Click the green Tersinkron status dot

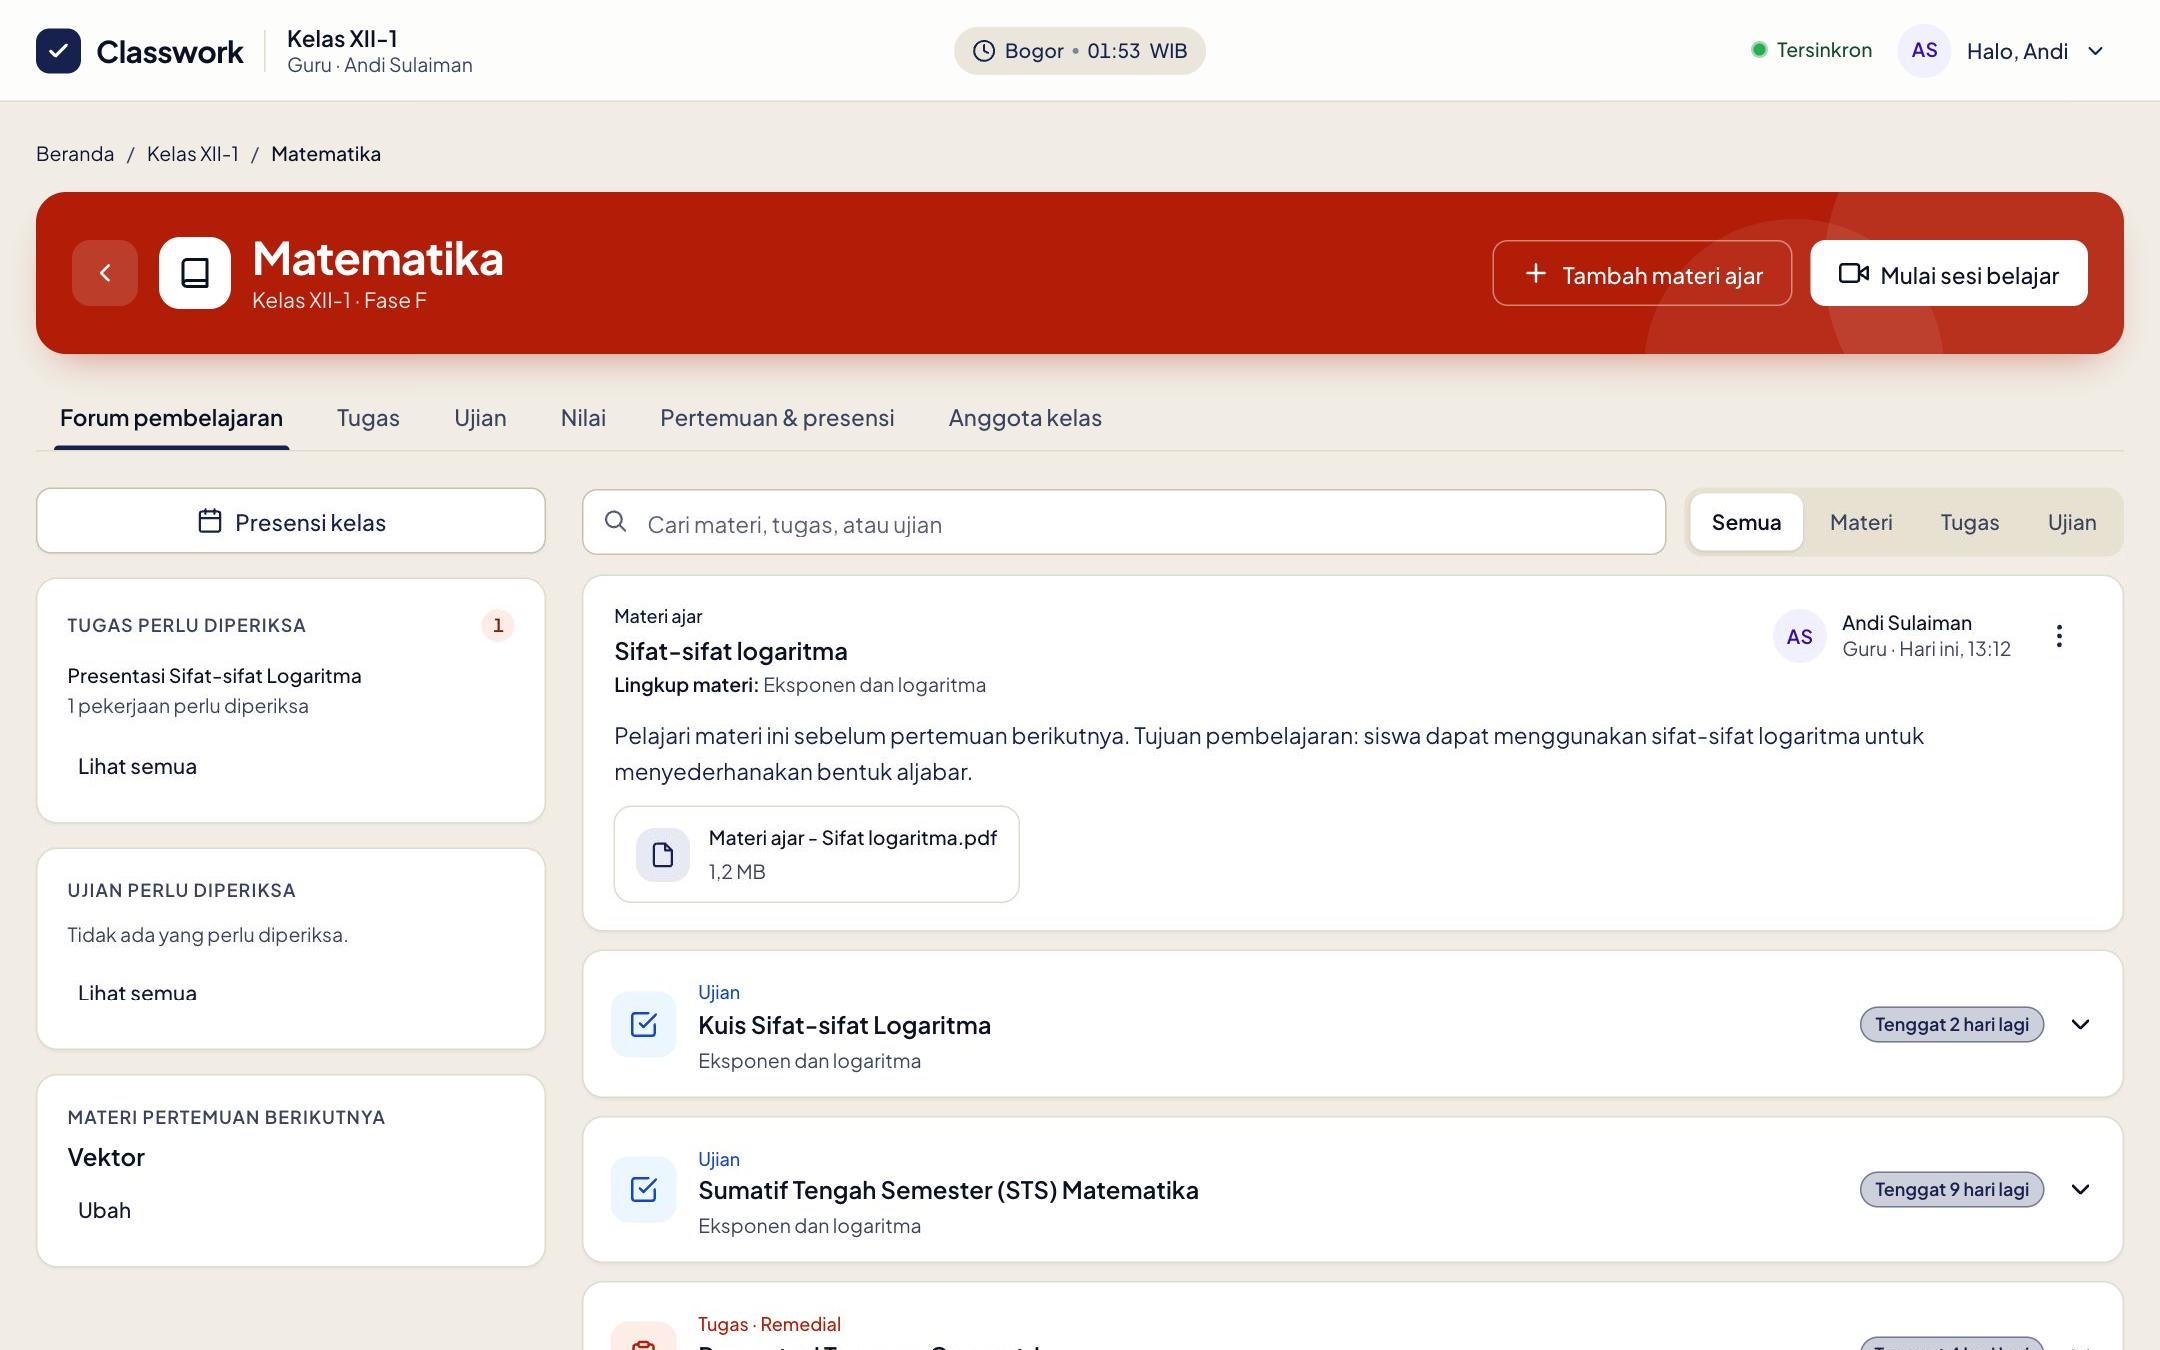coord(1759,50)
